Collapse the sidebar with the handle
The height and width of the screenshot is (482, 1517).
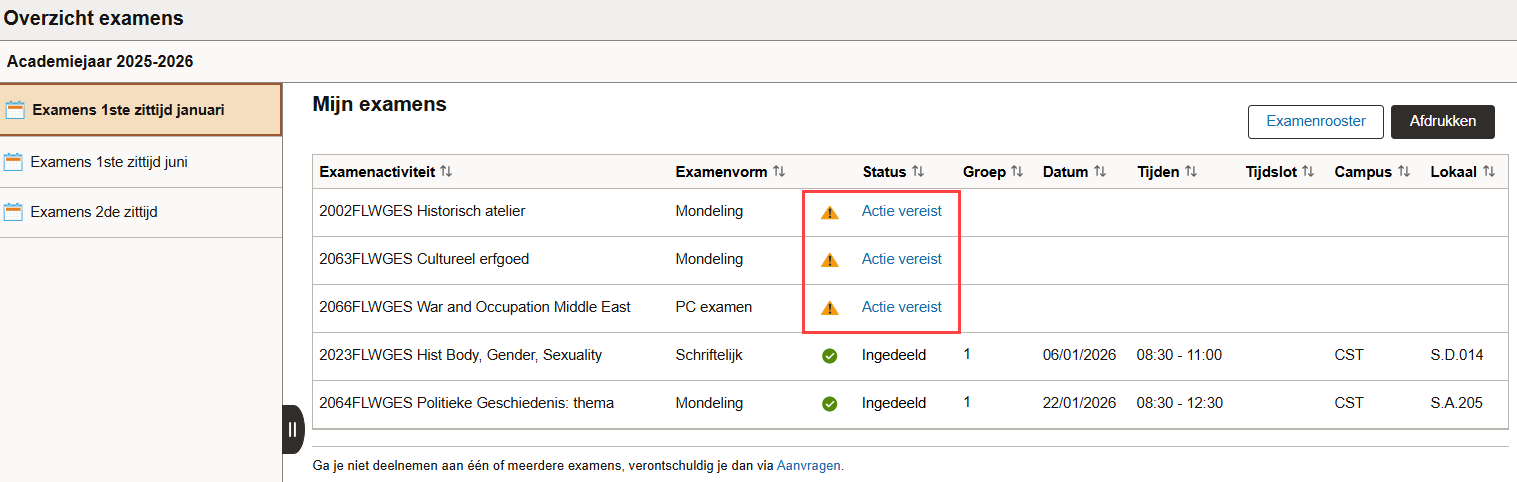click(x=293, y=429)
